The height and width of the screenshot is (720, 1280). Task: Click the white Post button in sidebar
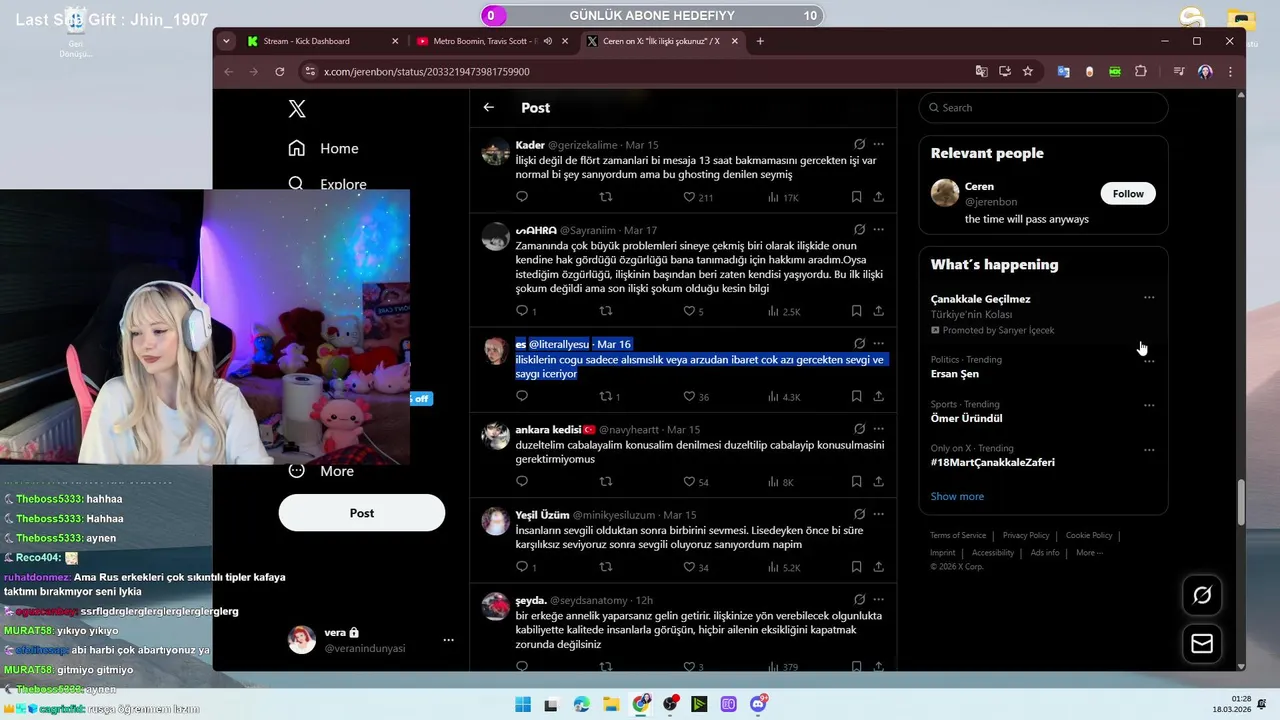click(362, 513)
